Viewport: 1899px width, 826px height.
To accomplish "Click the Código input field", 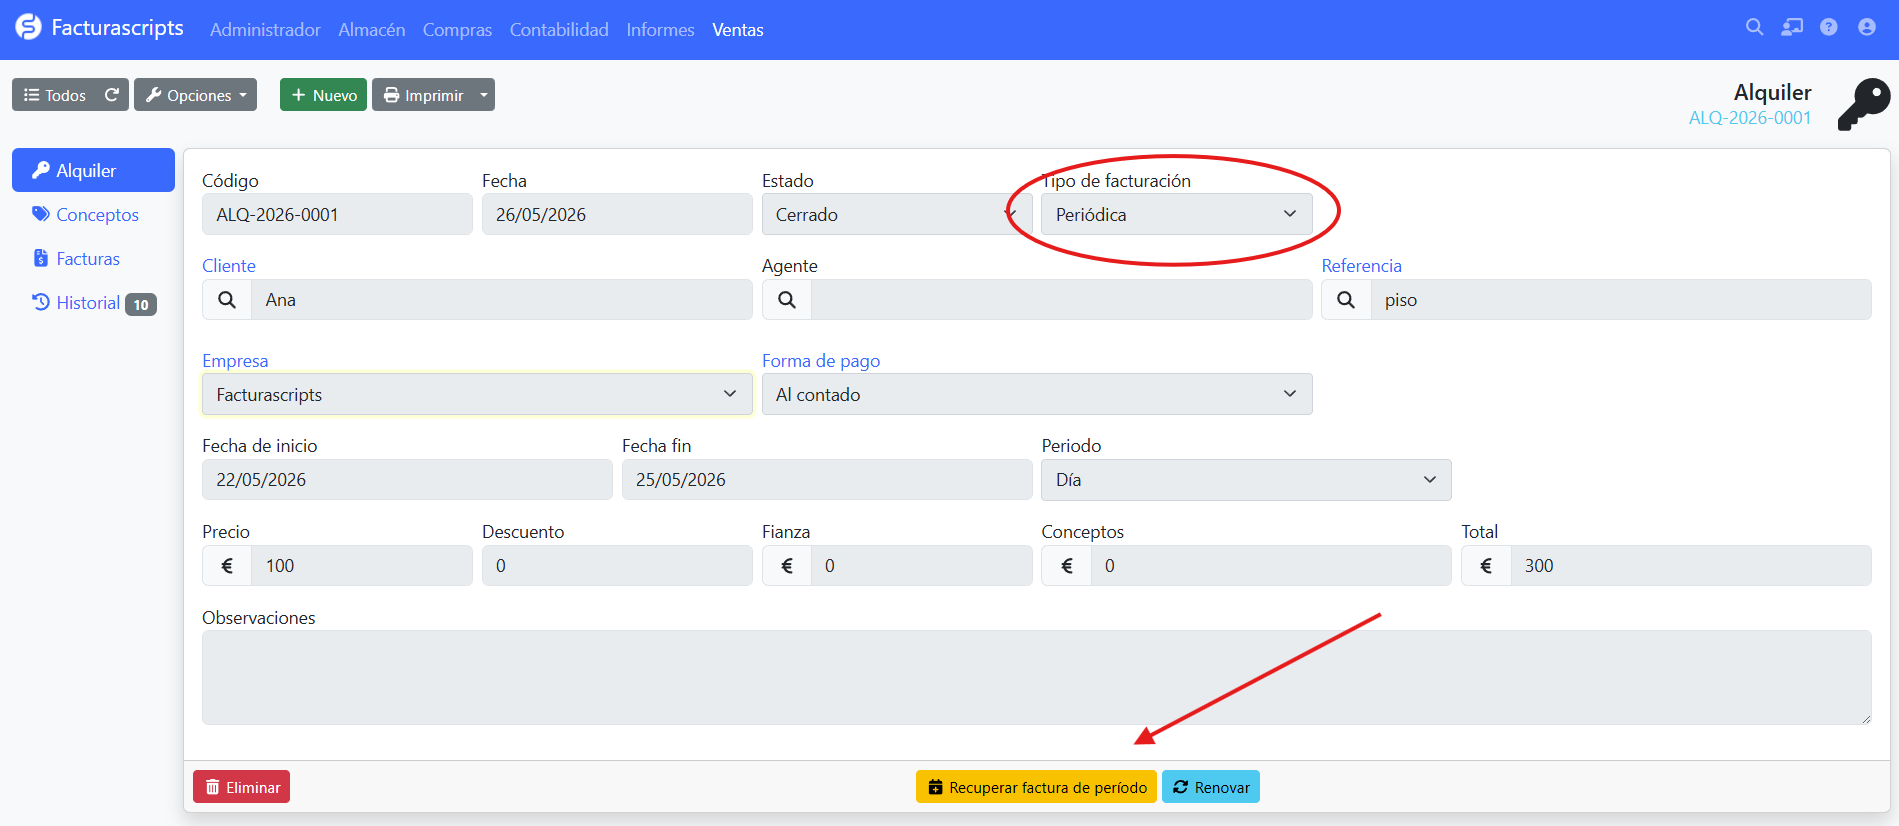I will (337, 215).
